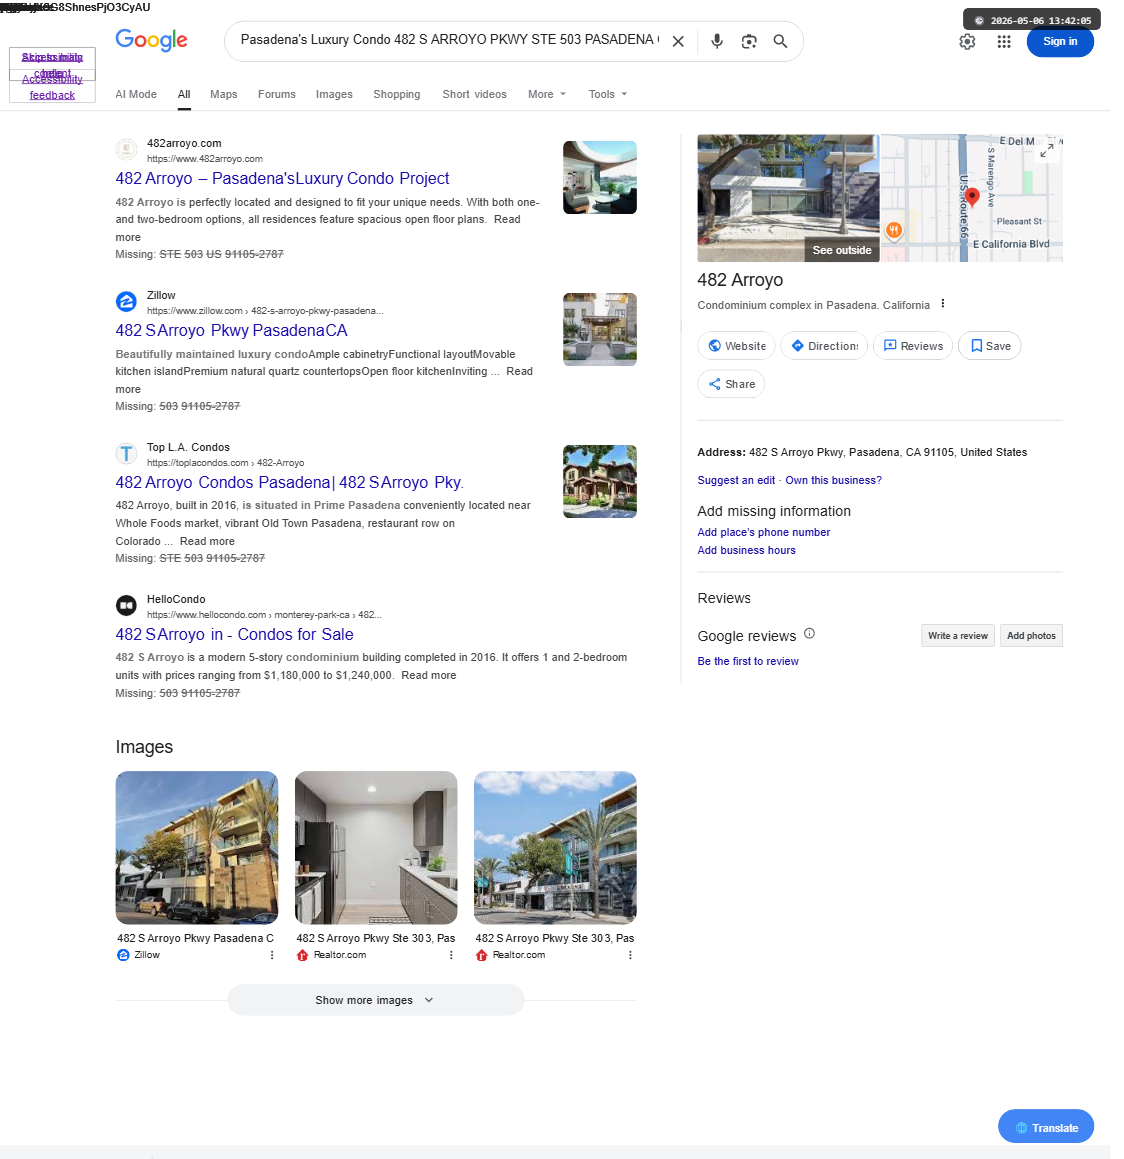
Task: Expand 'Show more images'
Action: coord(375,1000)
